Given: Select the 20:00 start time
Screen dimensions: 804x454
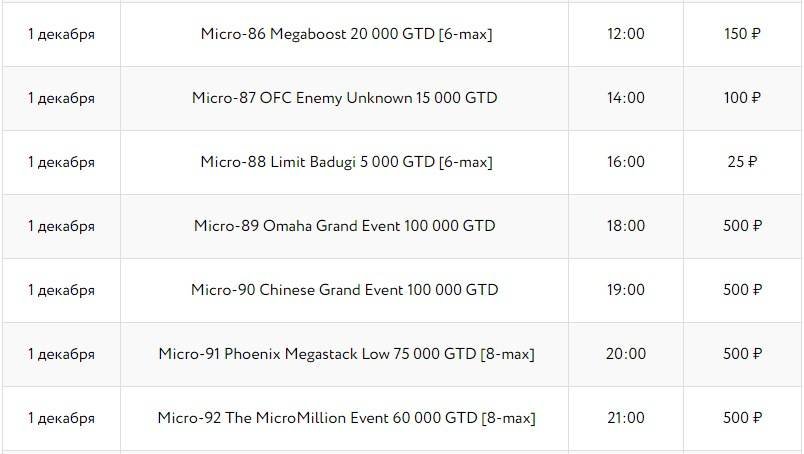Looking at the screenshot, I should pyautogui.click(x=626, y=354).
